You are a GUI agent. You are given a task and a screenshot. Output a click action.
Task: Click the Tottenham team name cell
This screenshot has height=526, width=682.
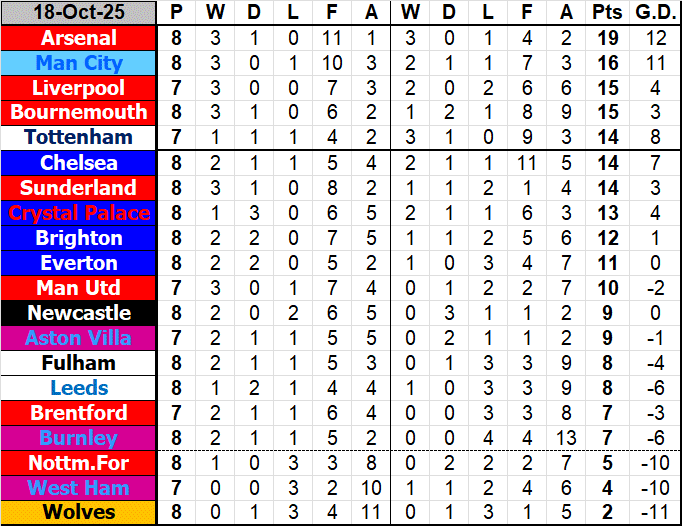[79, 137]
